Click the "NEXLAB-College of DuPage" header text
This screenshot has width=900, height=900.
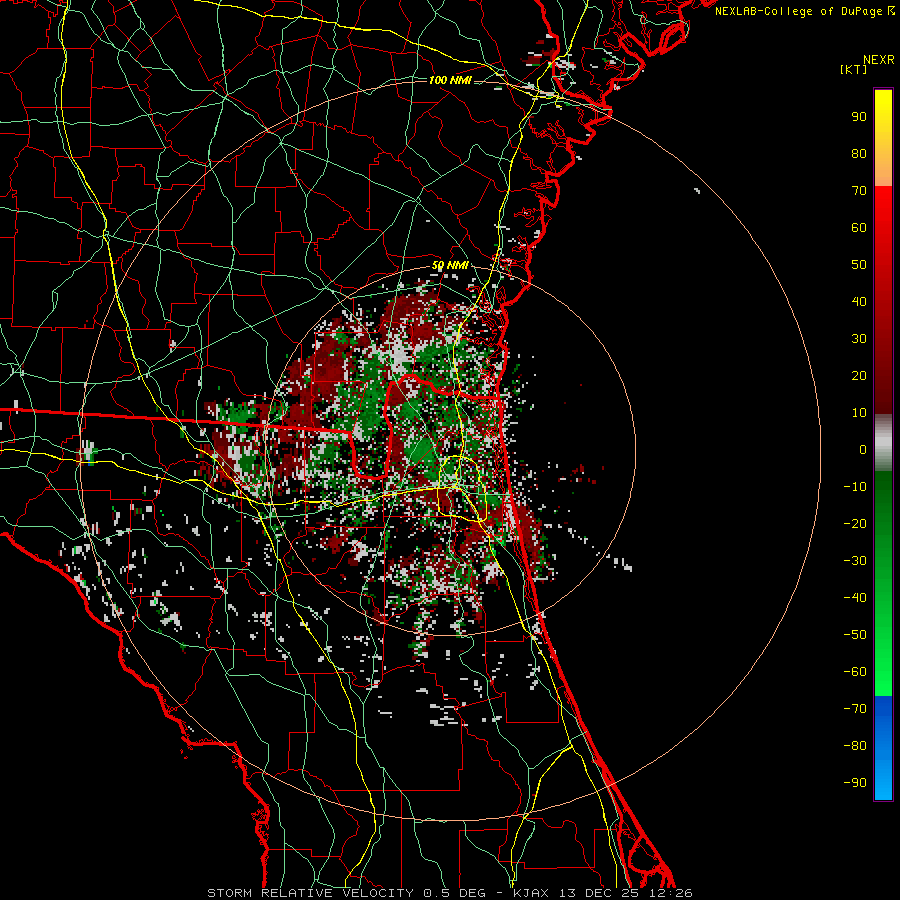tap(798, 11)
